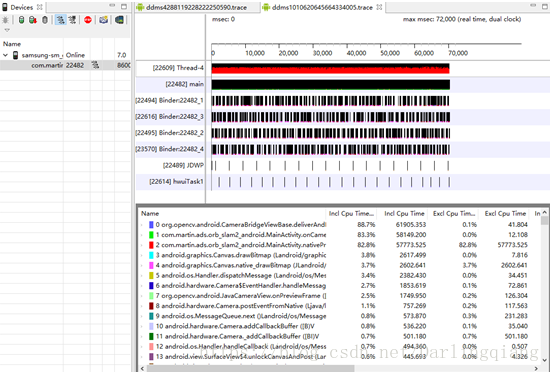Click the threads icon in process 22482 row
Image resolution: width=550 pixels, height=372 pixels.
95,65
